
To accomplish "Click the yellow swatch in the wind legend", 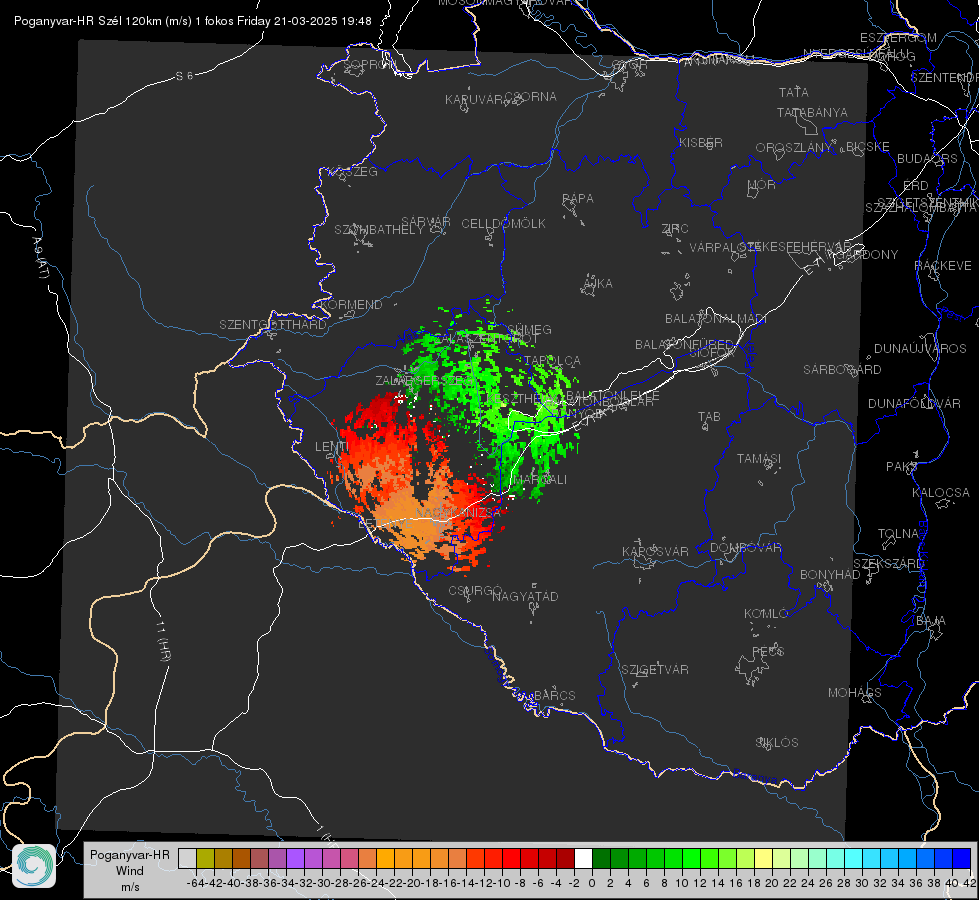I will click(763, 858).
